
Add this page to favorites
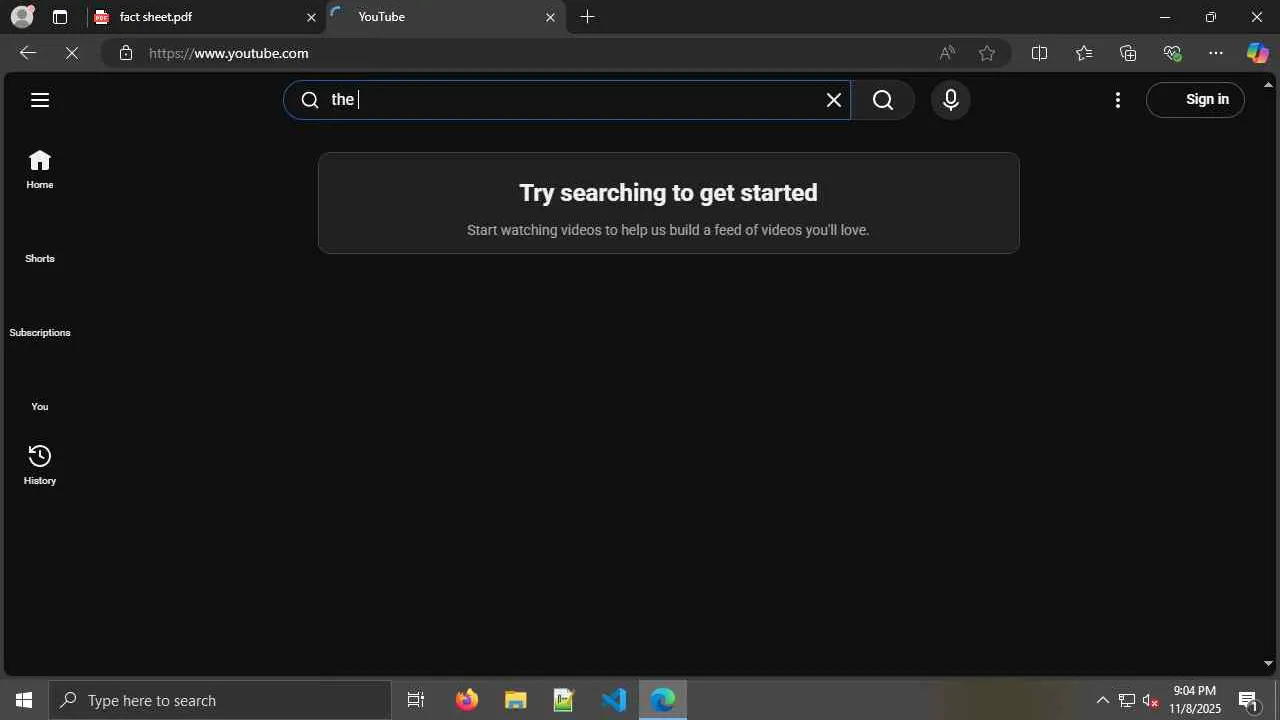coord(987,53)
